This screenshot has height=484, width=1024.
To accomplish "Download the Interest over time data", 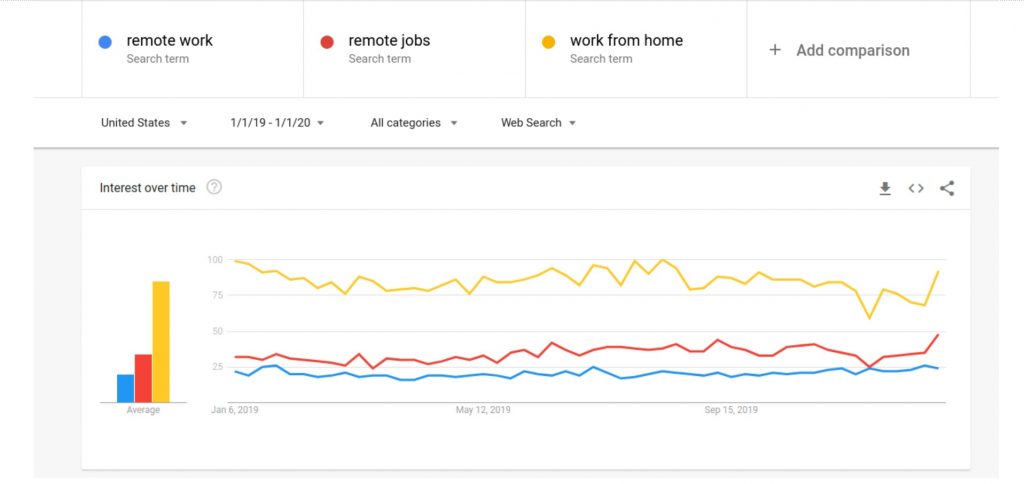I will 885,188.
